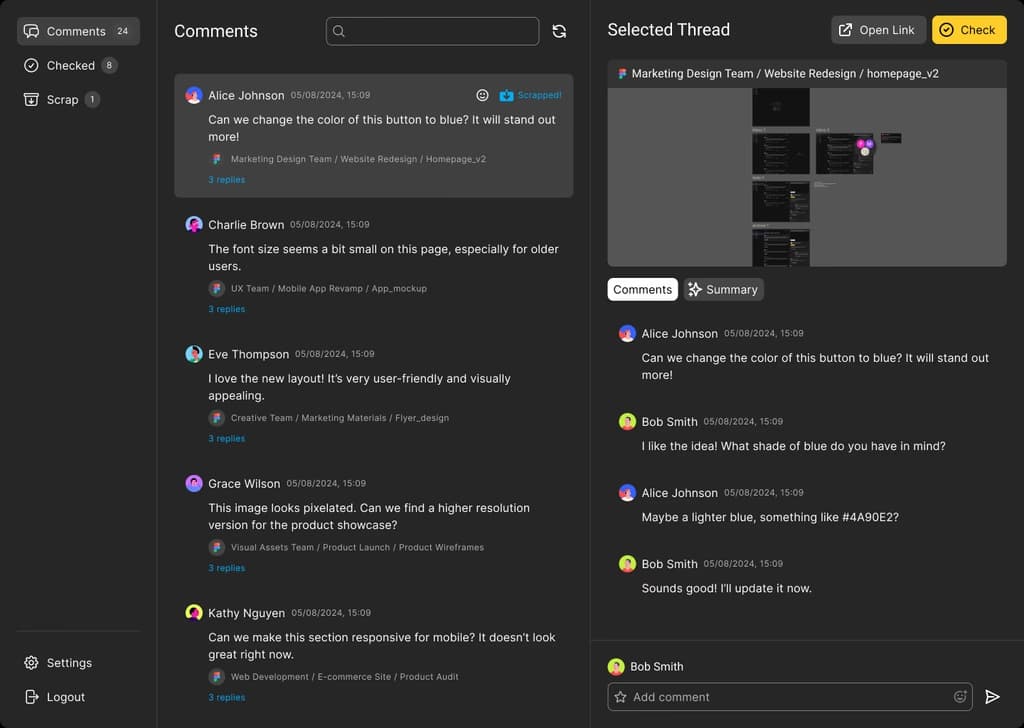Open the UX Team / Mobile App Revamp path
This screenshot has height=728, width=1024.
(x=328, y=289)
